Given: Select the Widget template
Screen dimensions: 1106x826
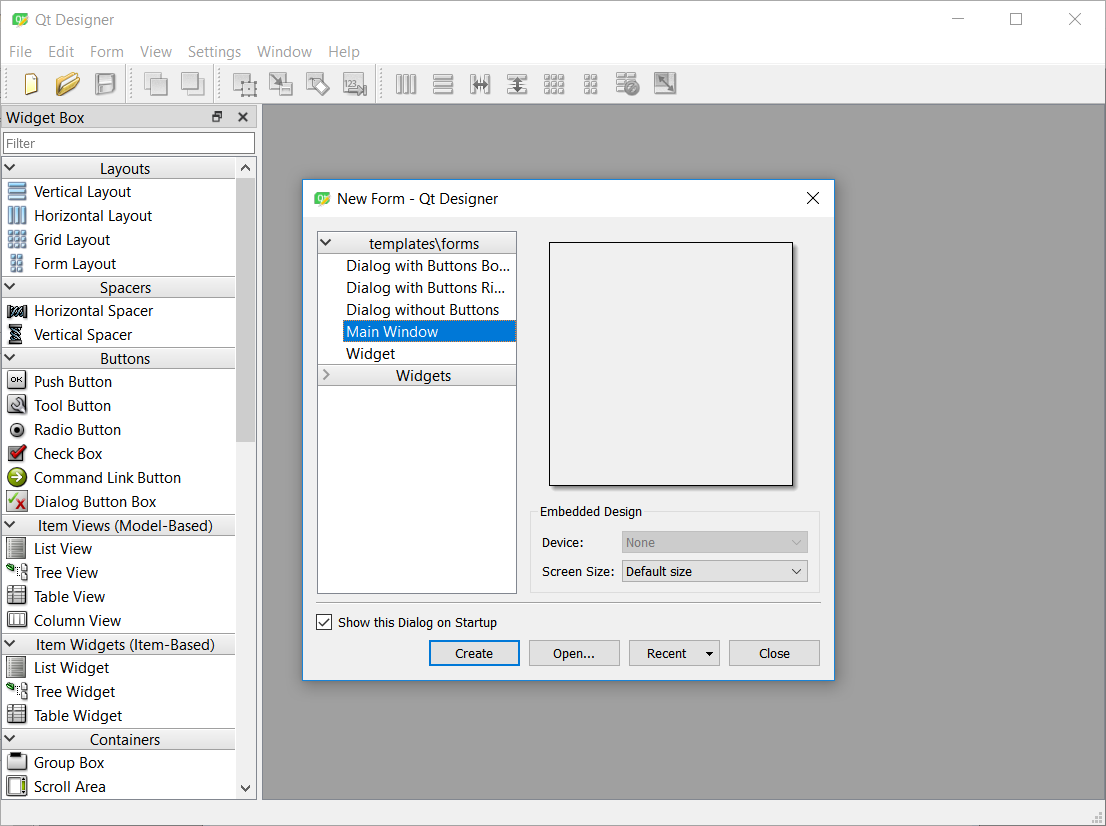Looking at the screenshot, I should [370, 353].
